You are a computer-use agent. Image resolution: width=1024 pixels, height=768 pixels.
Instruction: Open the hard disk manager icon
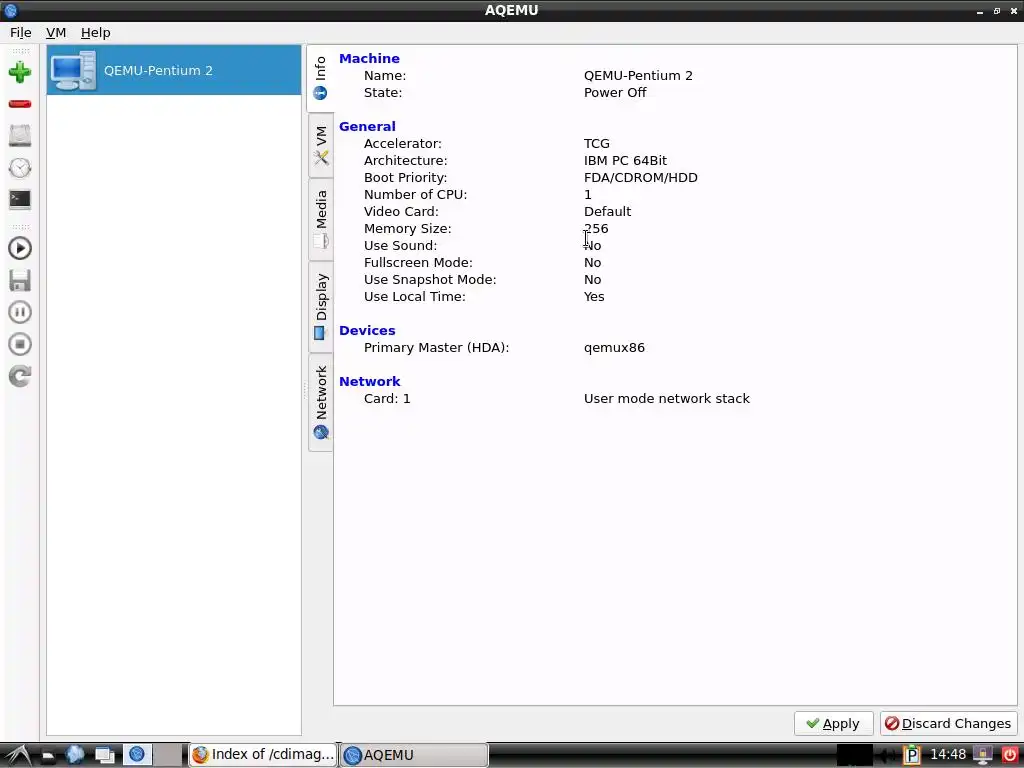coord(20,136)
